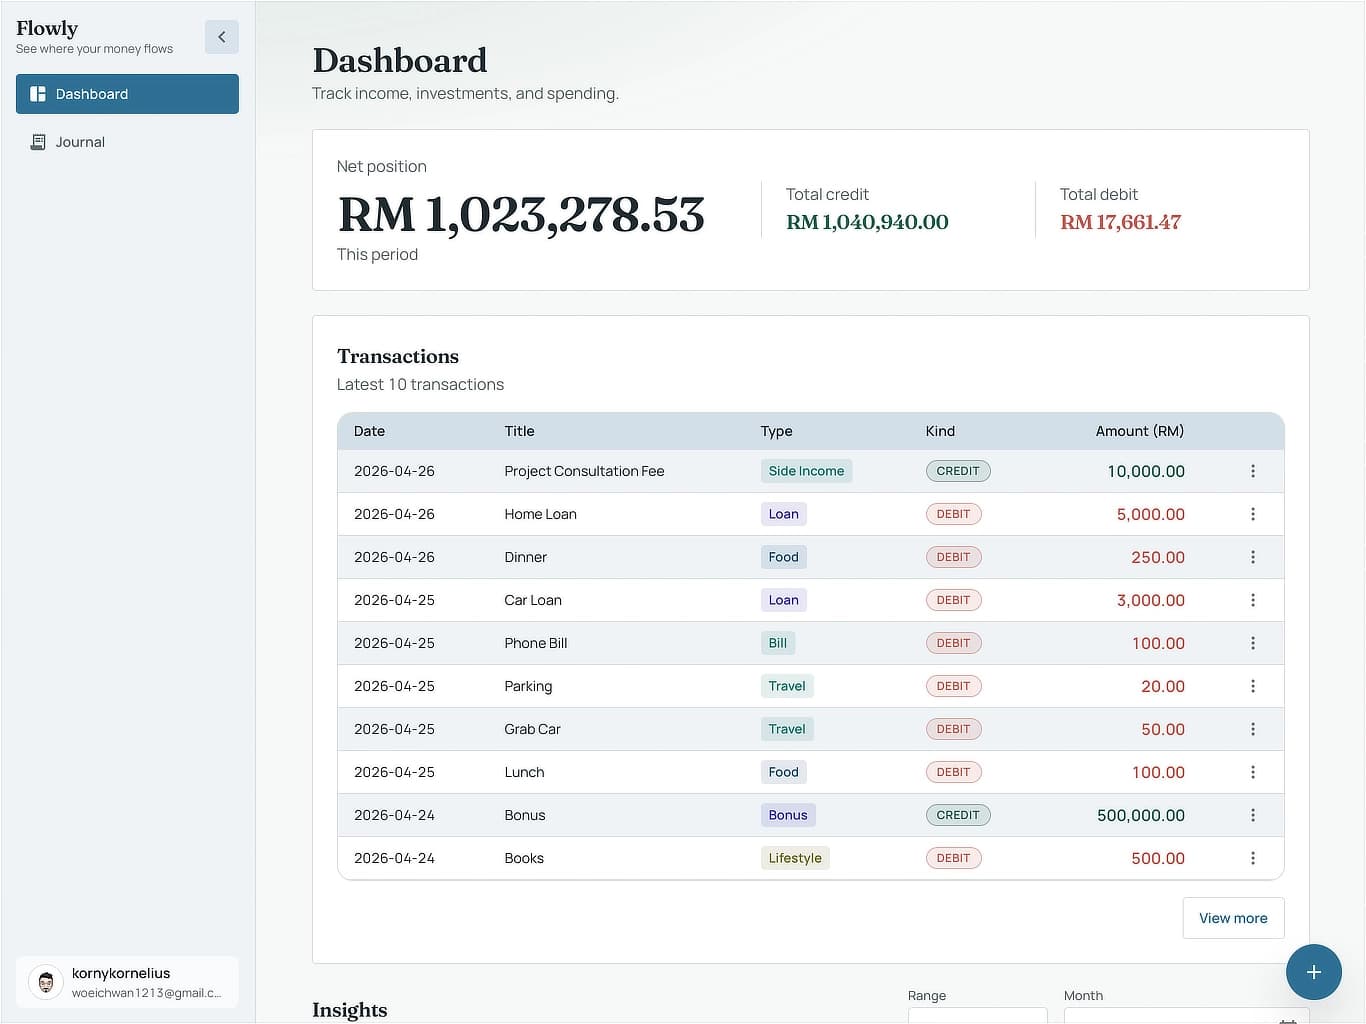
Task: Open the Journal page via its notebook icon
Action: [38, 141]
